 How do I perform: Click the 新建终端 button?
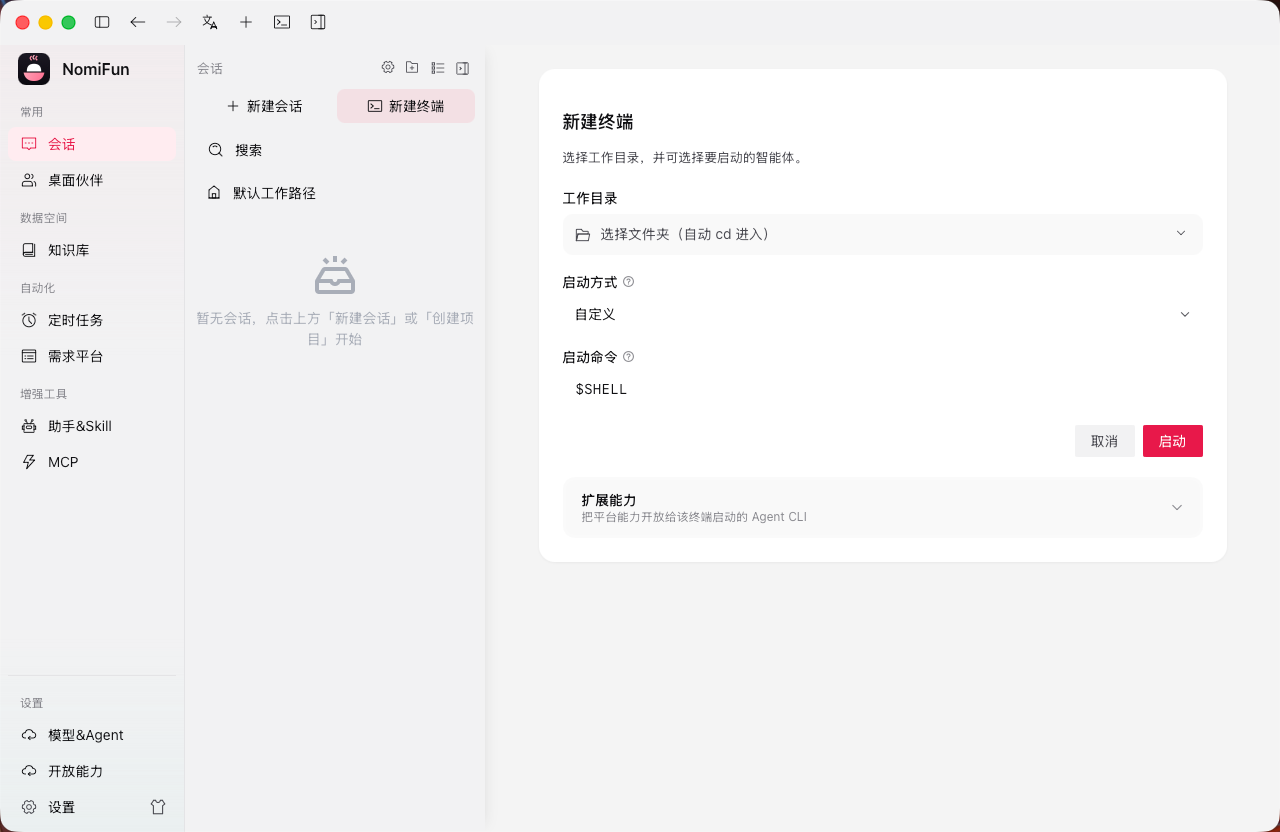[406, 106]
